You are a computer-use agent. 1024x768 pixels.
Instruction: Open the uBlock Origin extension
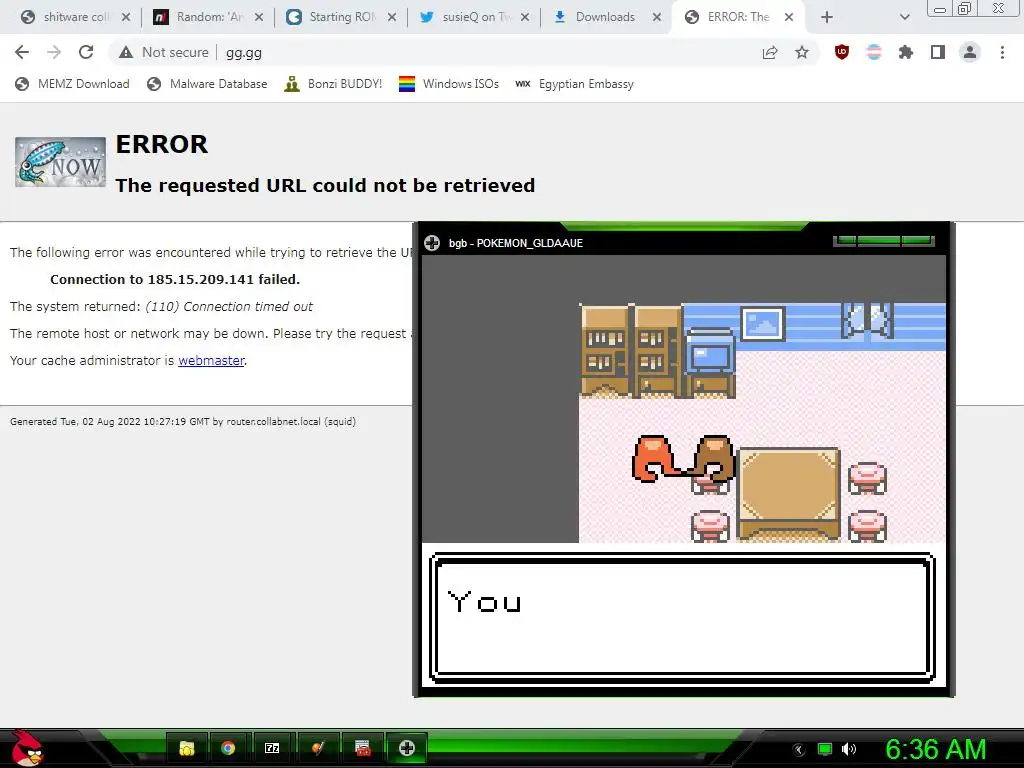[x=842, y=52]
